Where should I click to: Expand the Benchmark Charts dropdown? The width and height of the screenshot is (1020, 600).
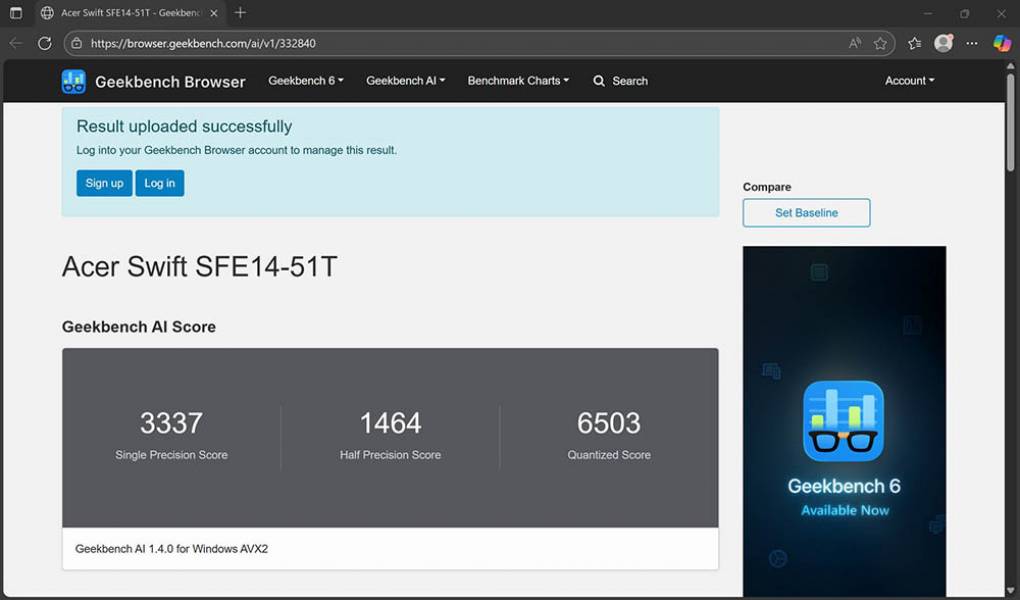tap(518, 81)
